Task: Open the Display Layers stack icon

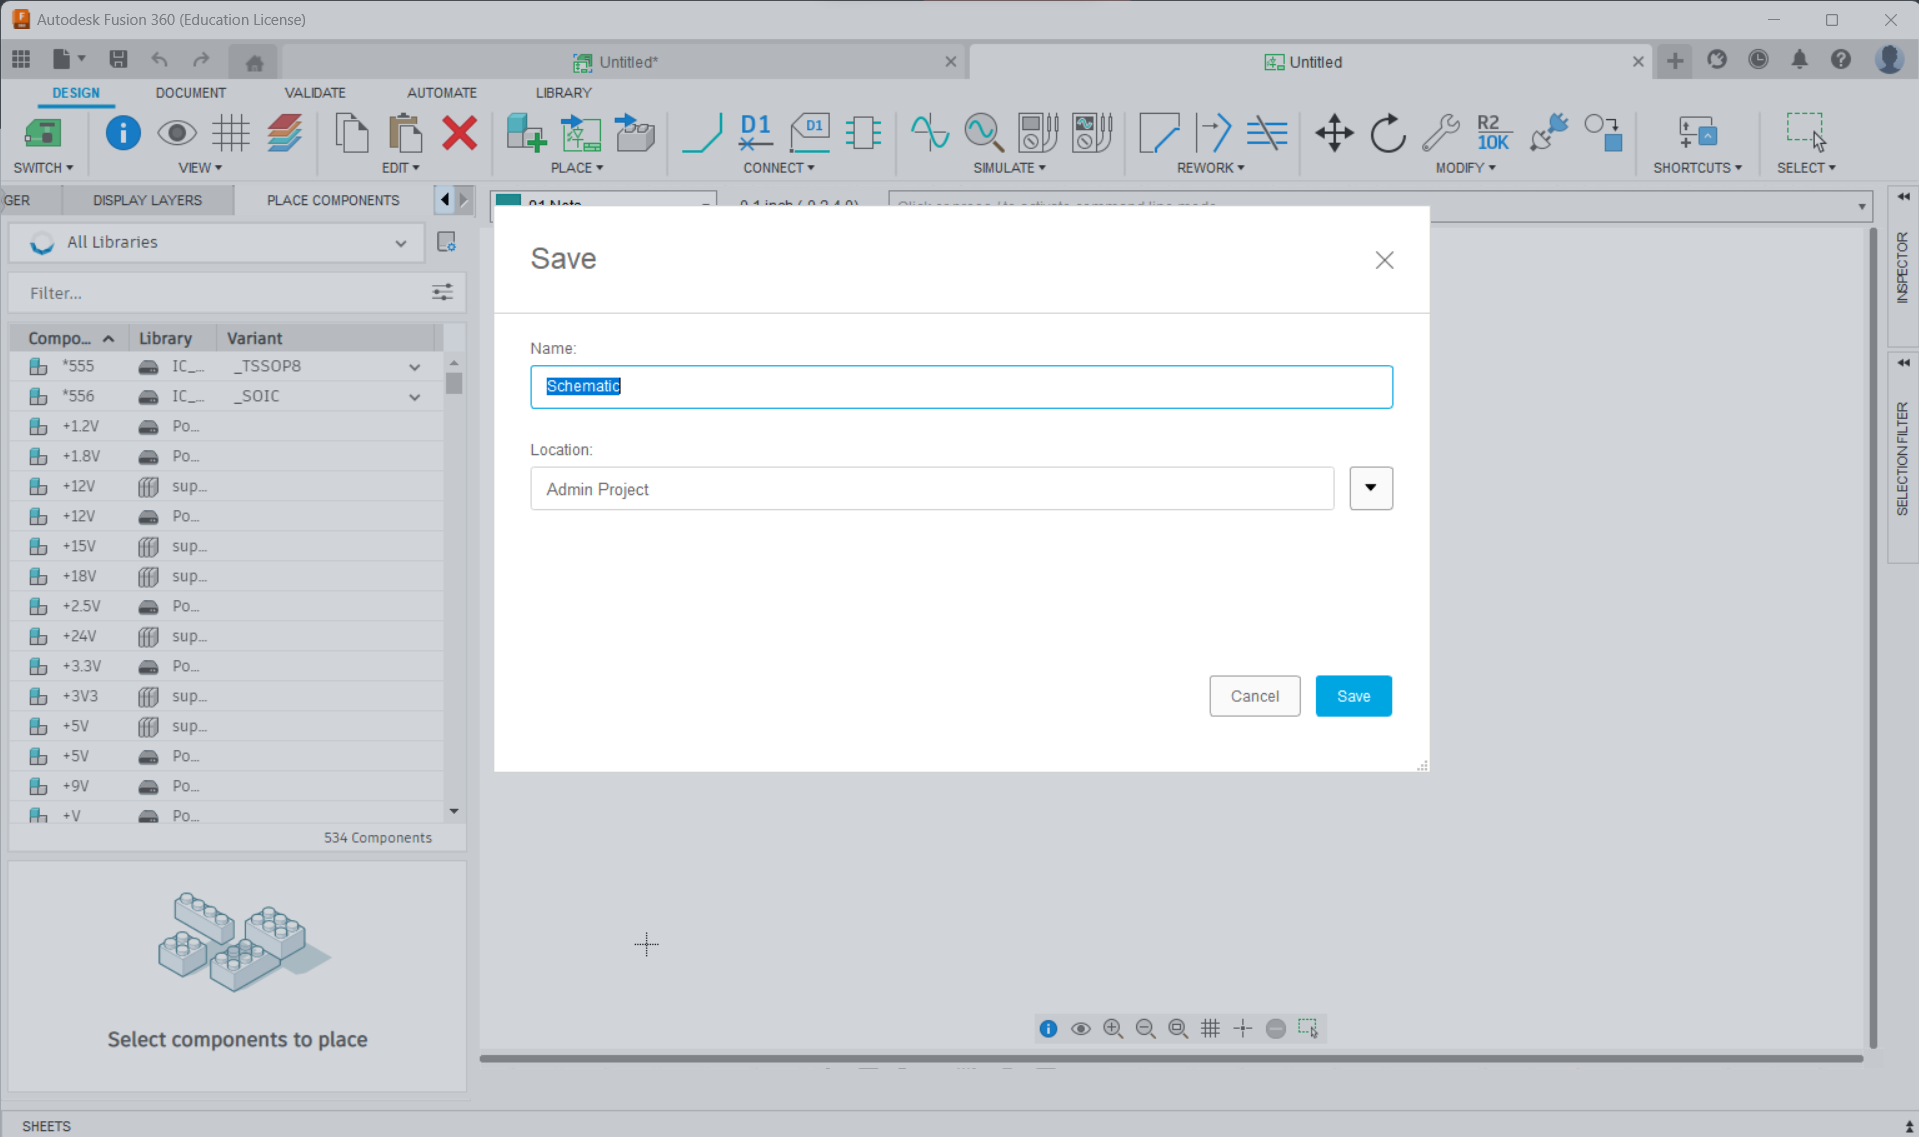Action: (x=285, y=133)
